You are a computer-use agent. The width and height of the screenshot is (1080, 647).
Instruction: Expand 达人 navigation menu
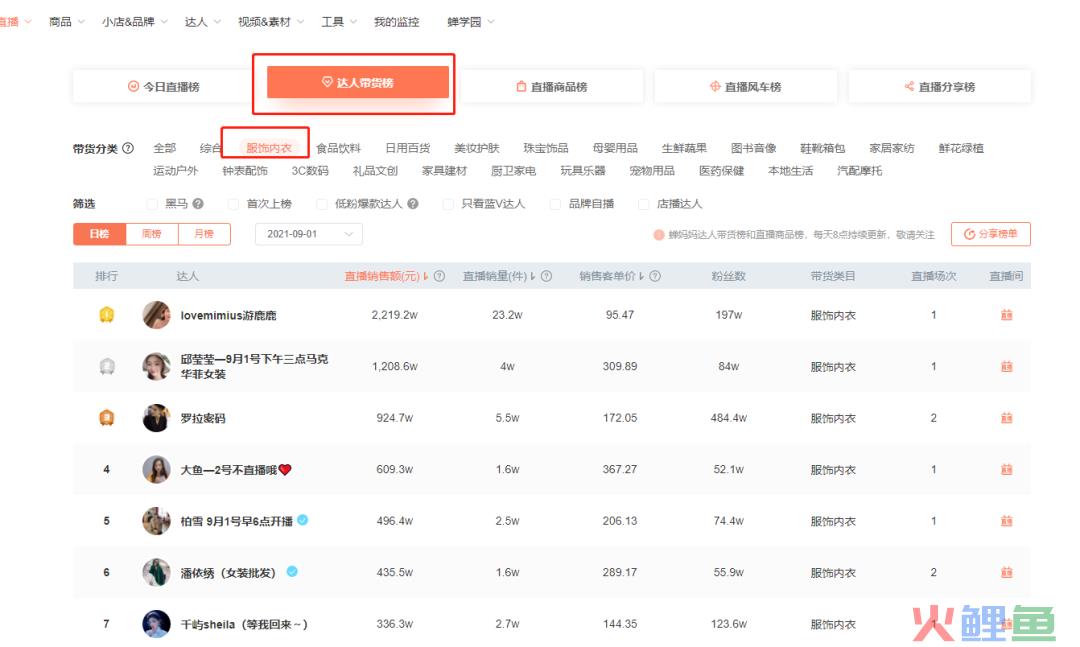[x=202, y=22]
